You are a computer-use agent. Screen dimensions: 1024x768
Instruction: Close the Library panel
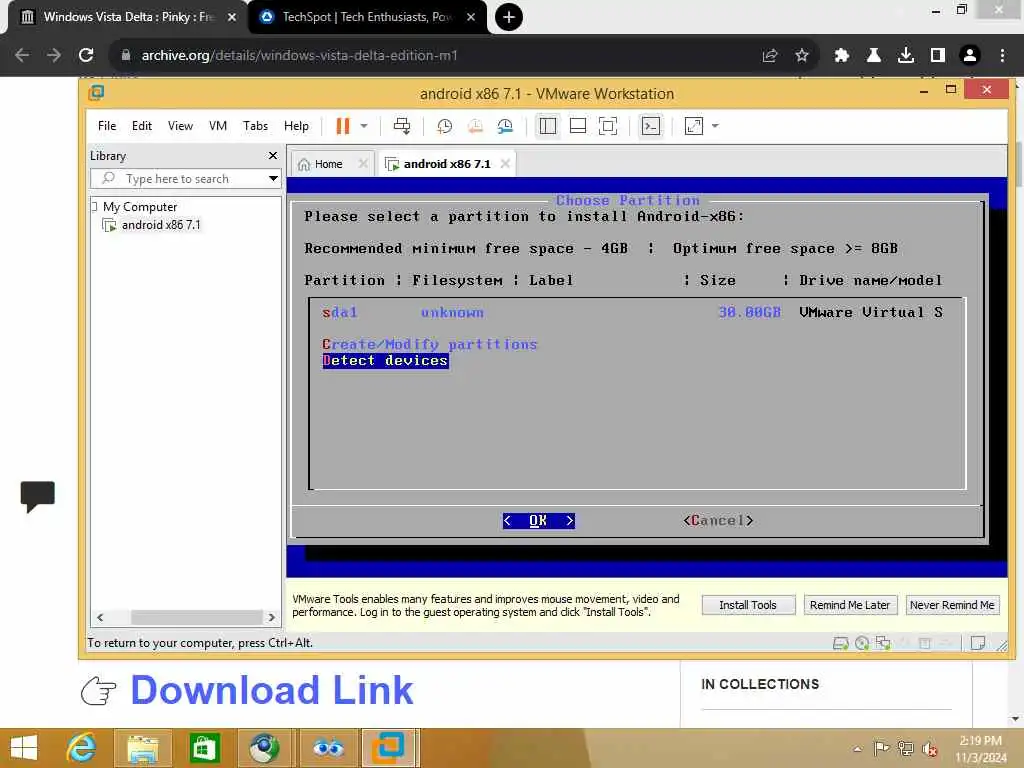coord(273,155)
